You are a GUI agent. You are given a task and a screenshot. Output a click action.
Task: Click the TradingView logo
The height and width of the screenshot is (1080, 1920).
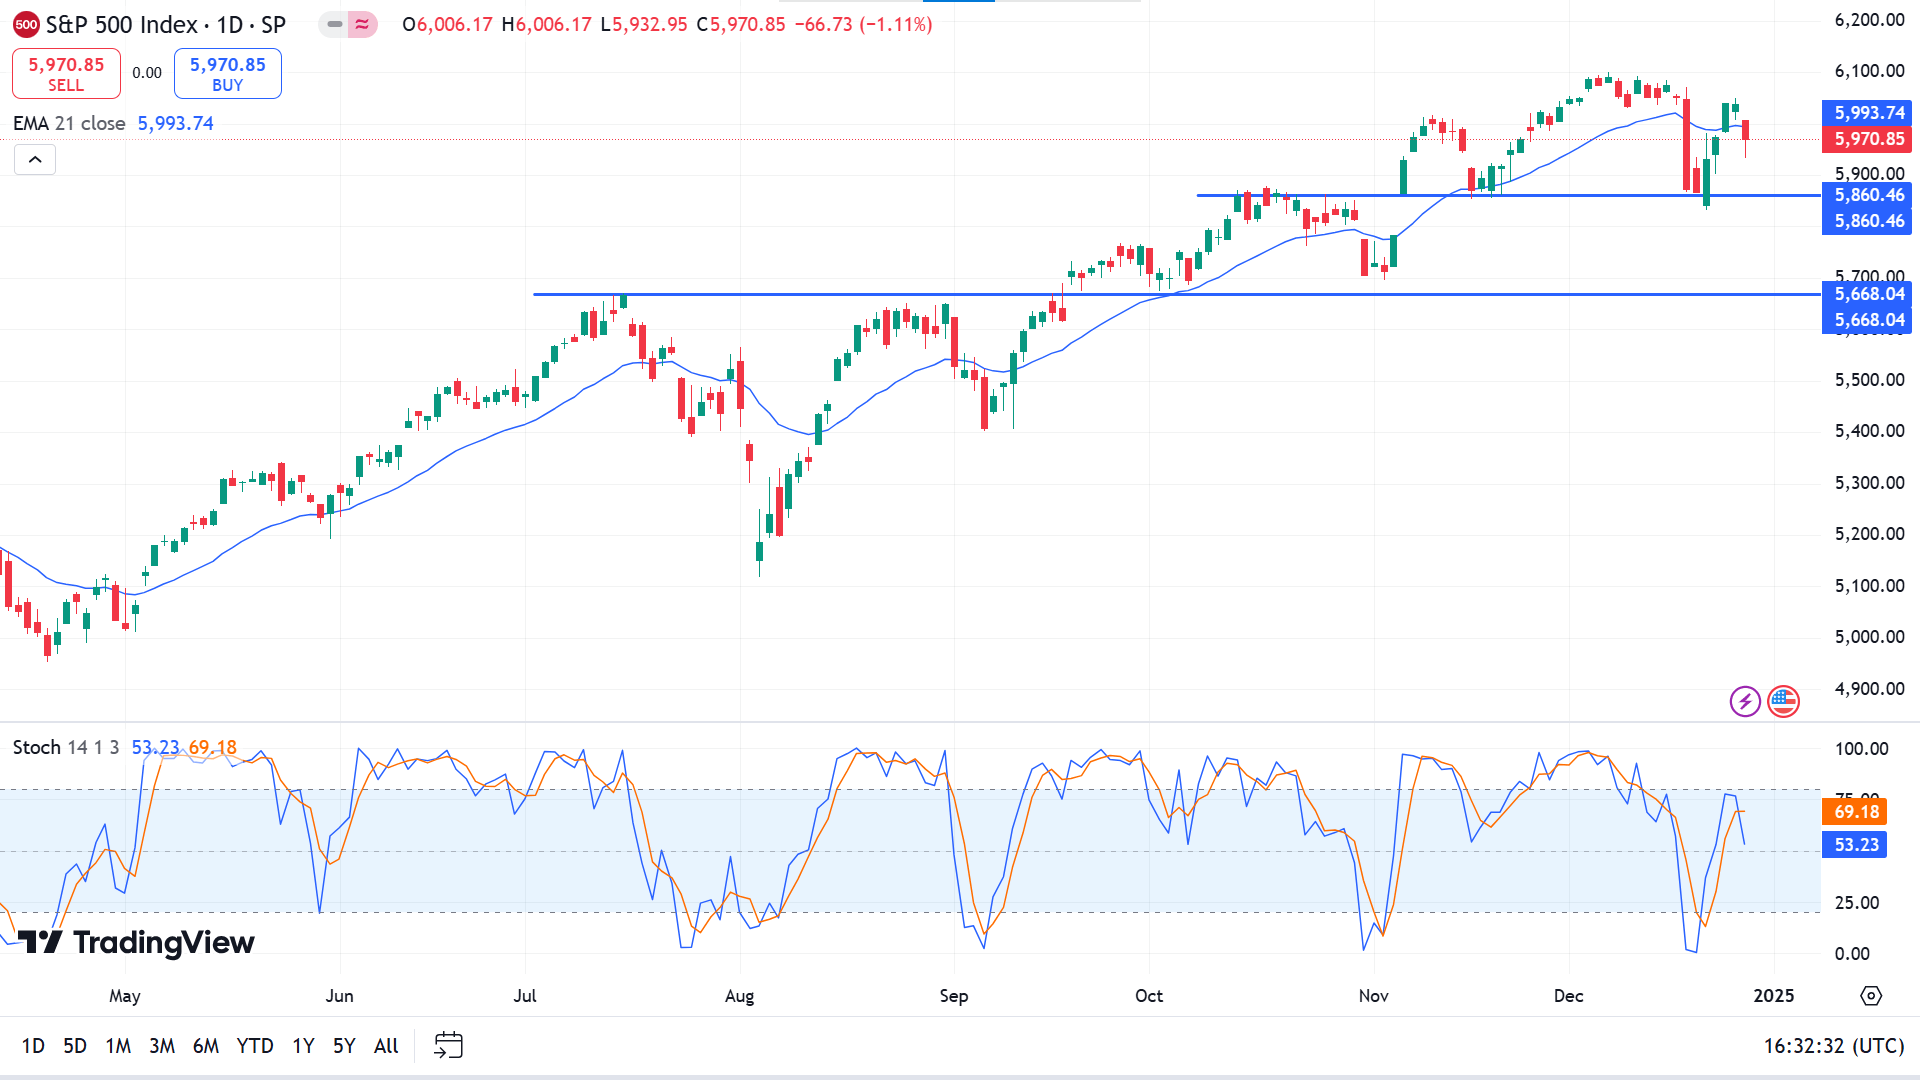136,942
